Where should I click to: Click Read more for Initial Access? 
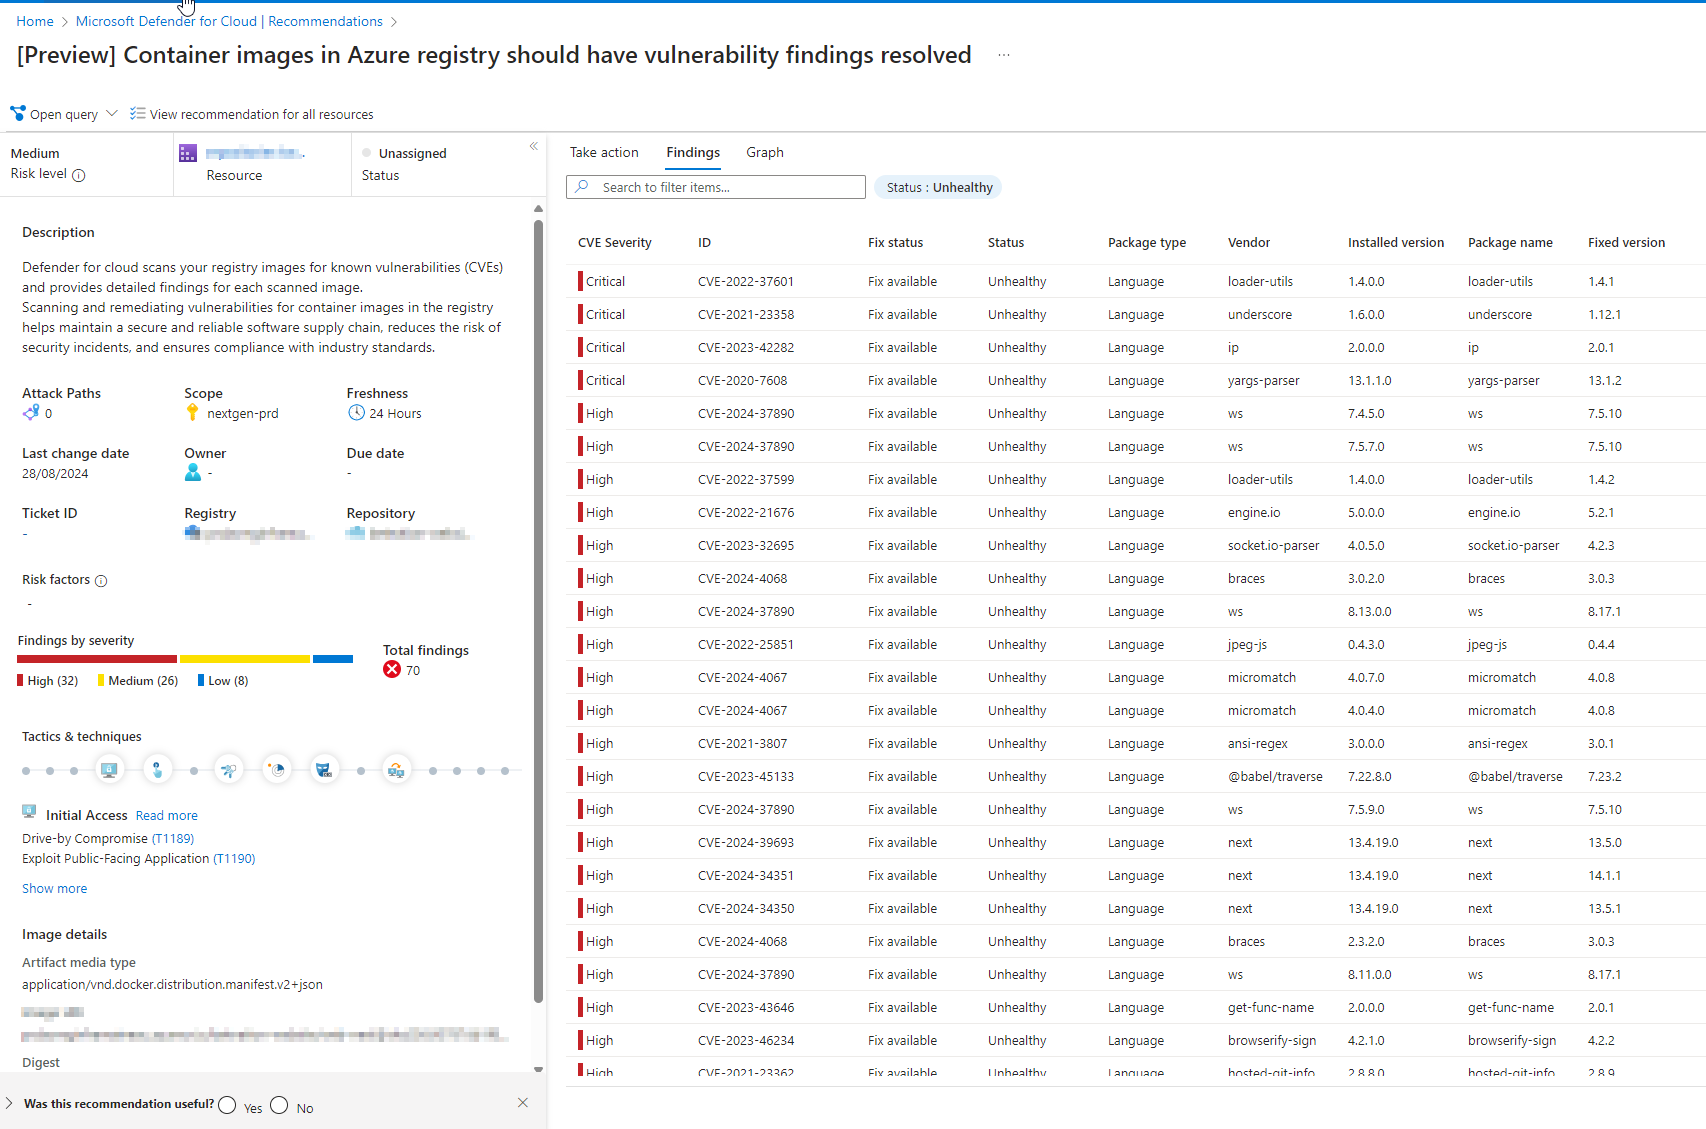(167, 815)
